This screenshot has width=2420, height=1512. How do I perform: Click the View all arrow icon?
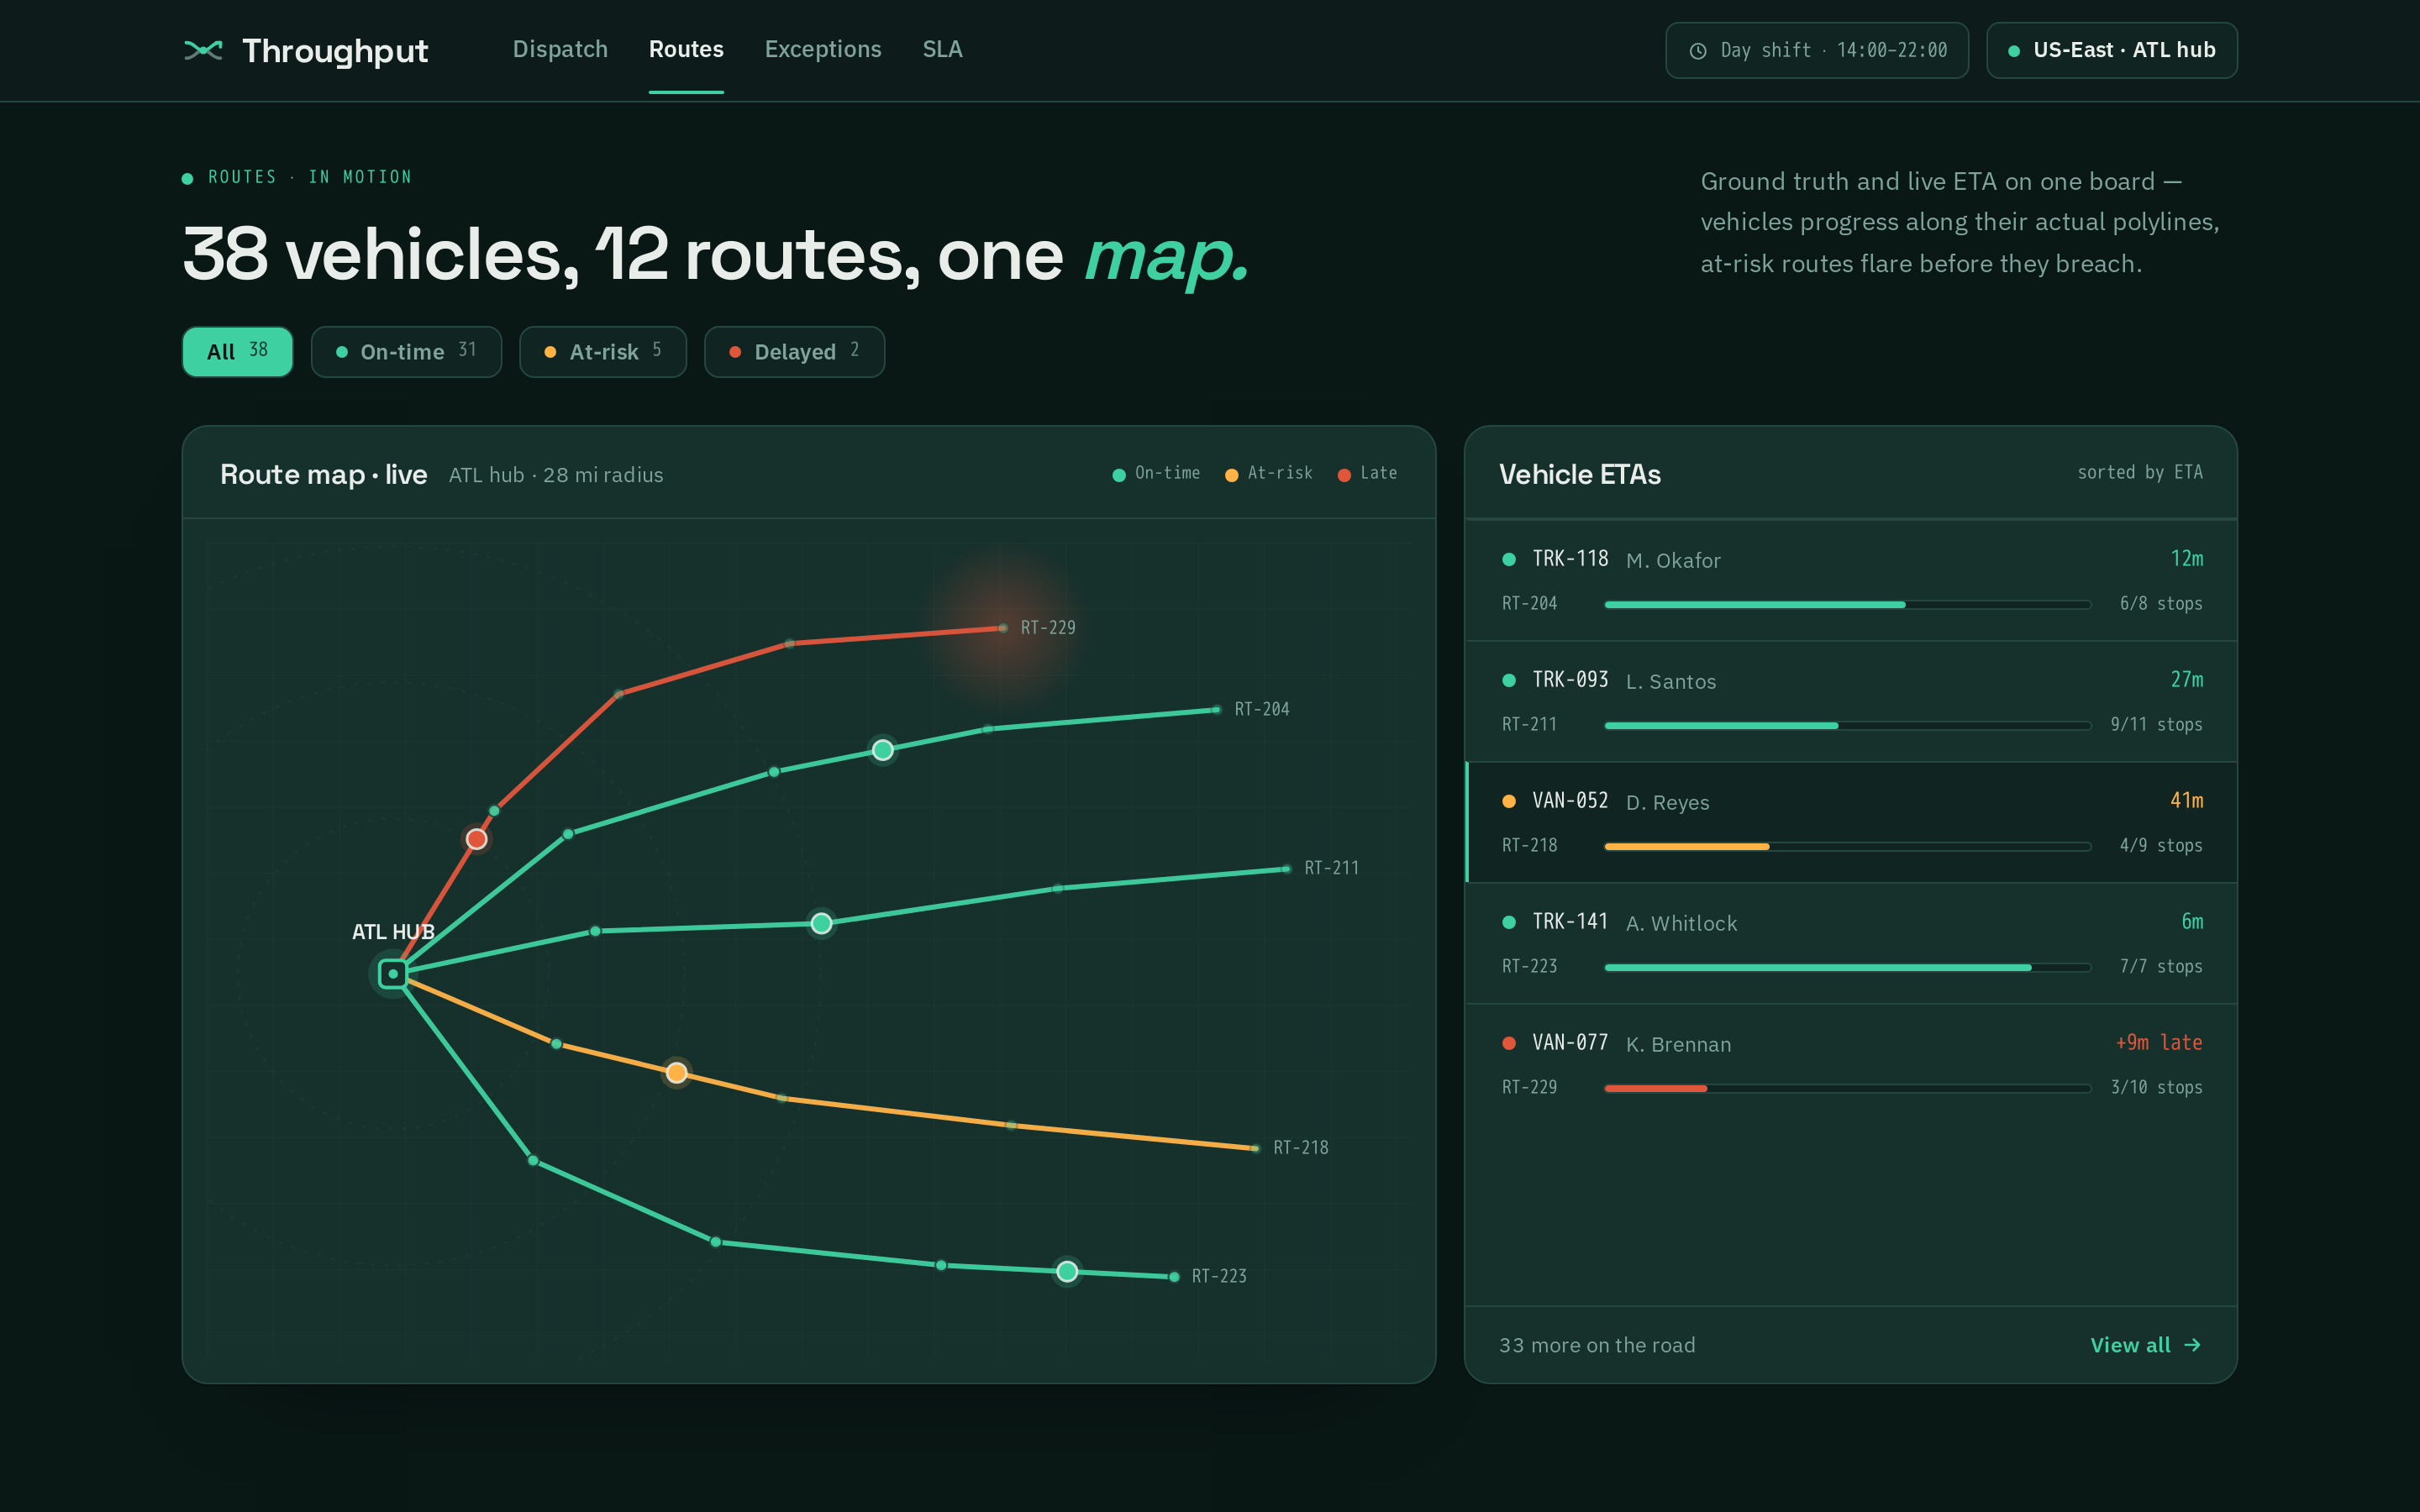click(x=2192, y=1345)
